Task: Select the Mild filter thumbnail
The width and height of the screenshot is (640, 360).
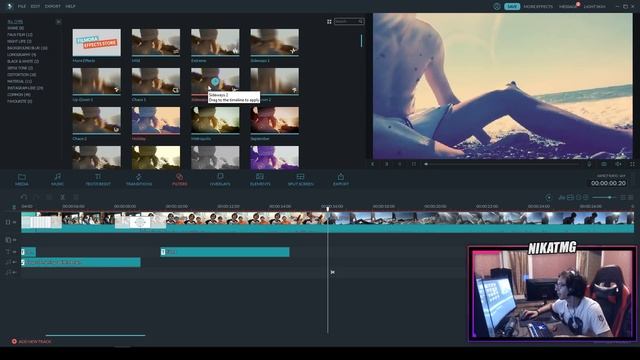Action: [156, 42]
